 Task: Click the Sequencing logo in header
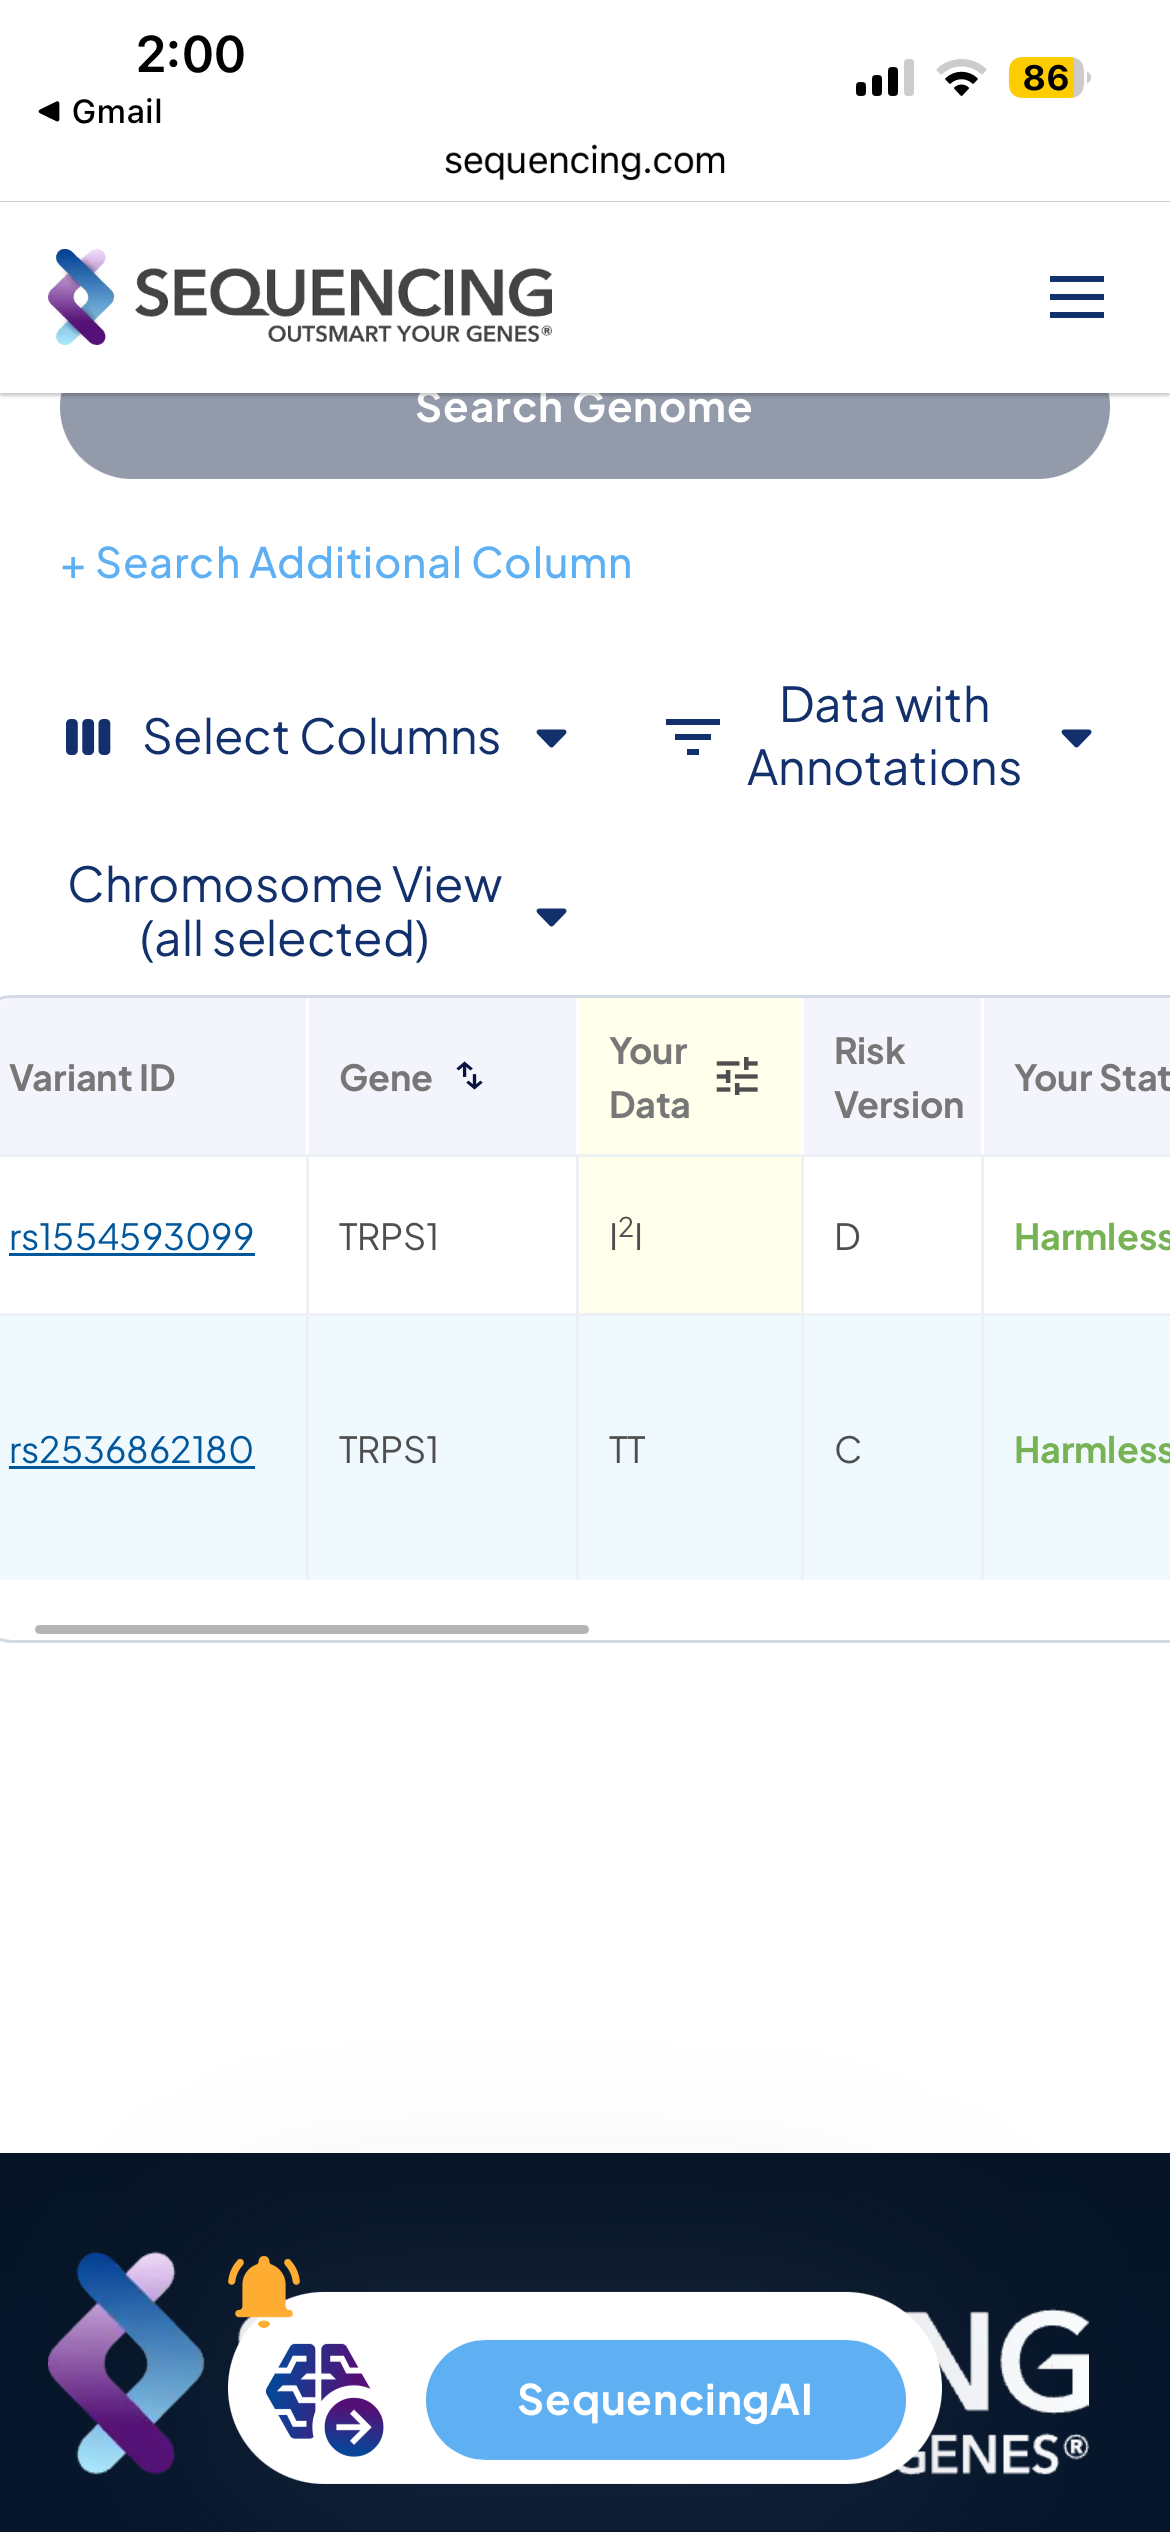pyautogui.click(x=300, y=297)
